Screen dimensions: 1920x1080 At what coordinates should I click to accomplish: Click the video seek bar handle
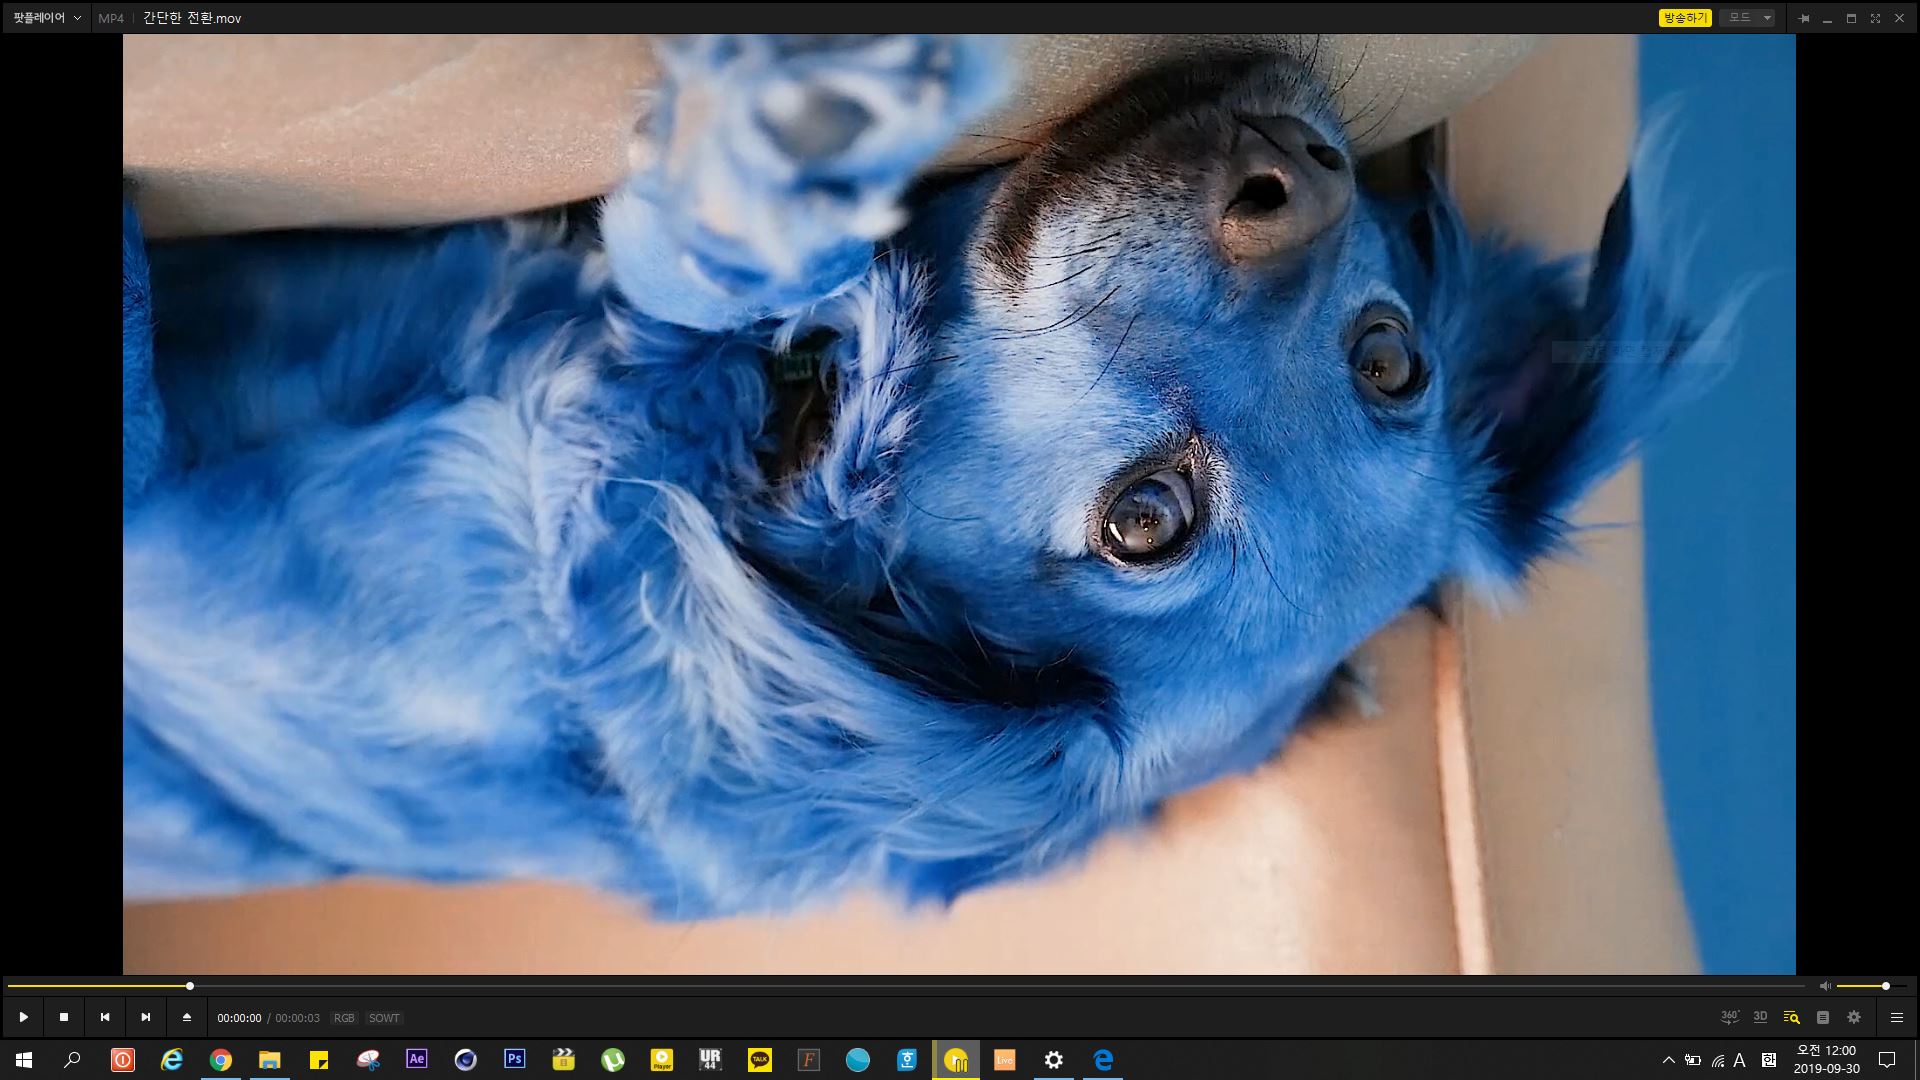pos(190,986)
